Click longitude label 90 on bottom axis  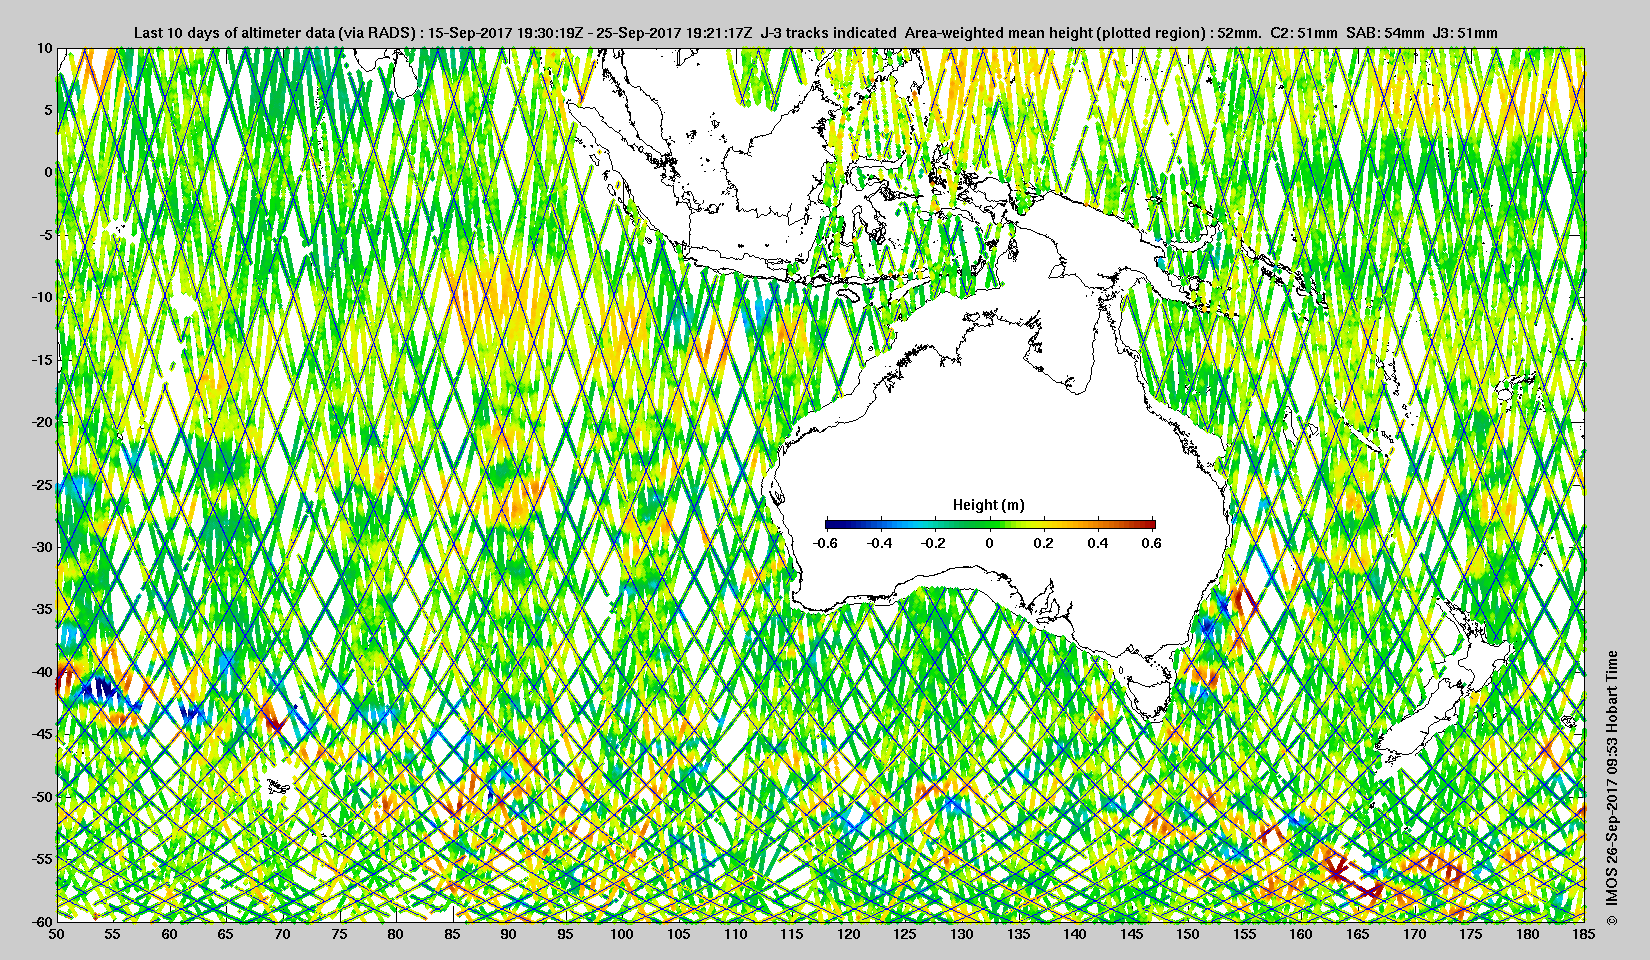(x=509, y=934)
